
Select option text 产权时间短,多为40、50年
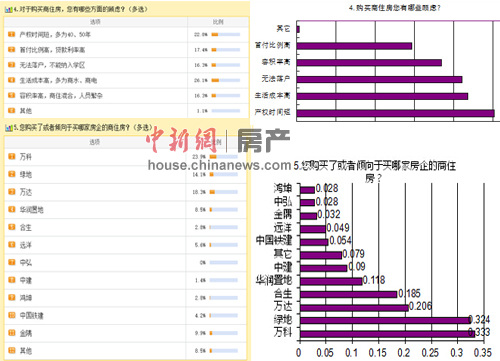click(55, 35)
